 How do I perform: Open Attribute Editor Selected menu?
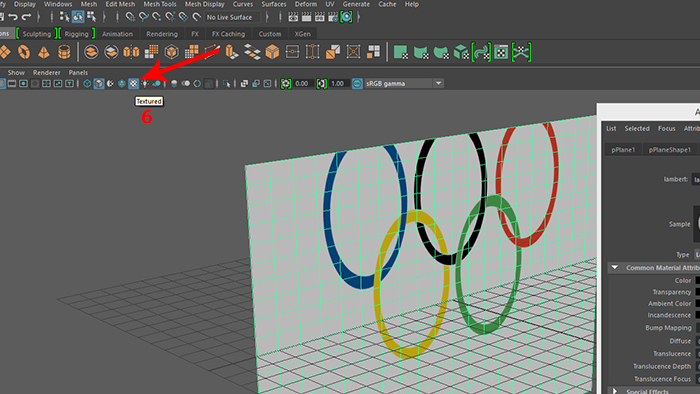click(637, 129)
